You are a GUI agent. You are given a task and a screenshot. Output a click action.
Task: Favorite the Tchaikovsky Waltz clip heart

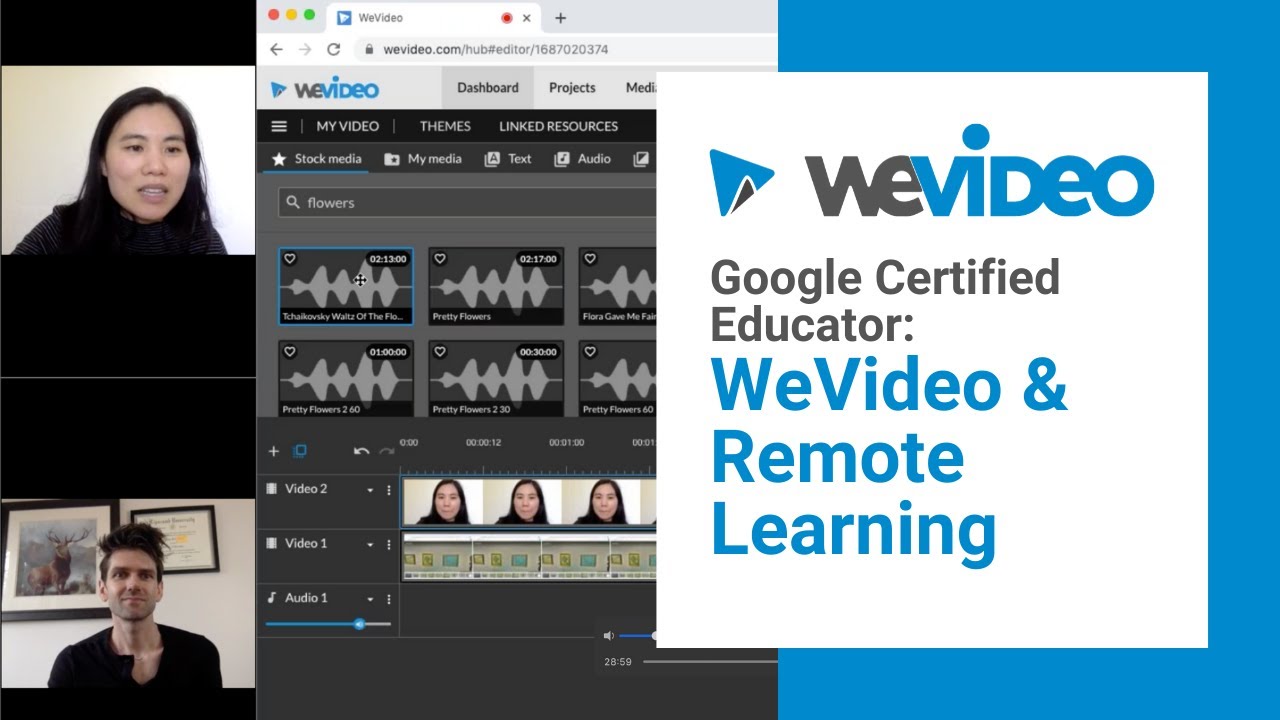click(x=290, y=259)
